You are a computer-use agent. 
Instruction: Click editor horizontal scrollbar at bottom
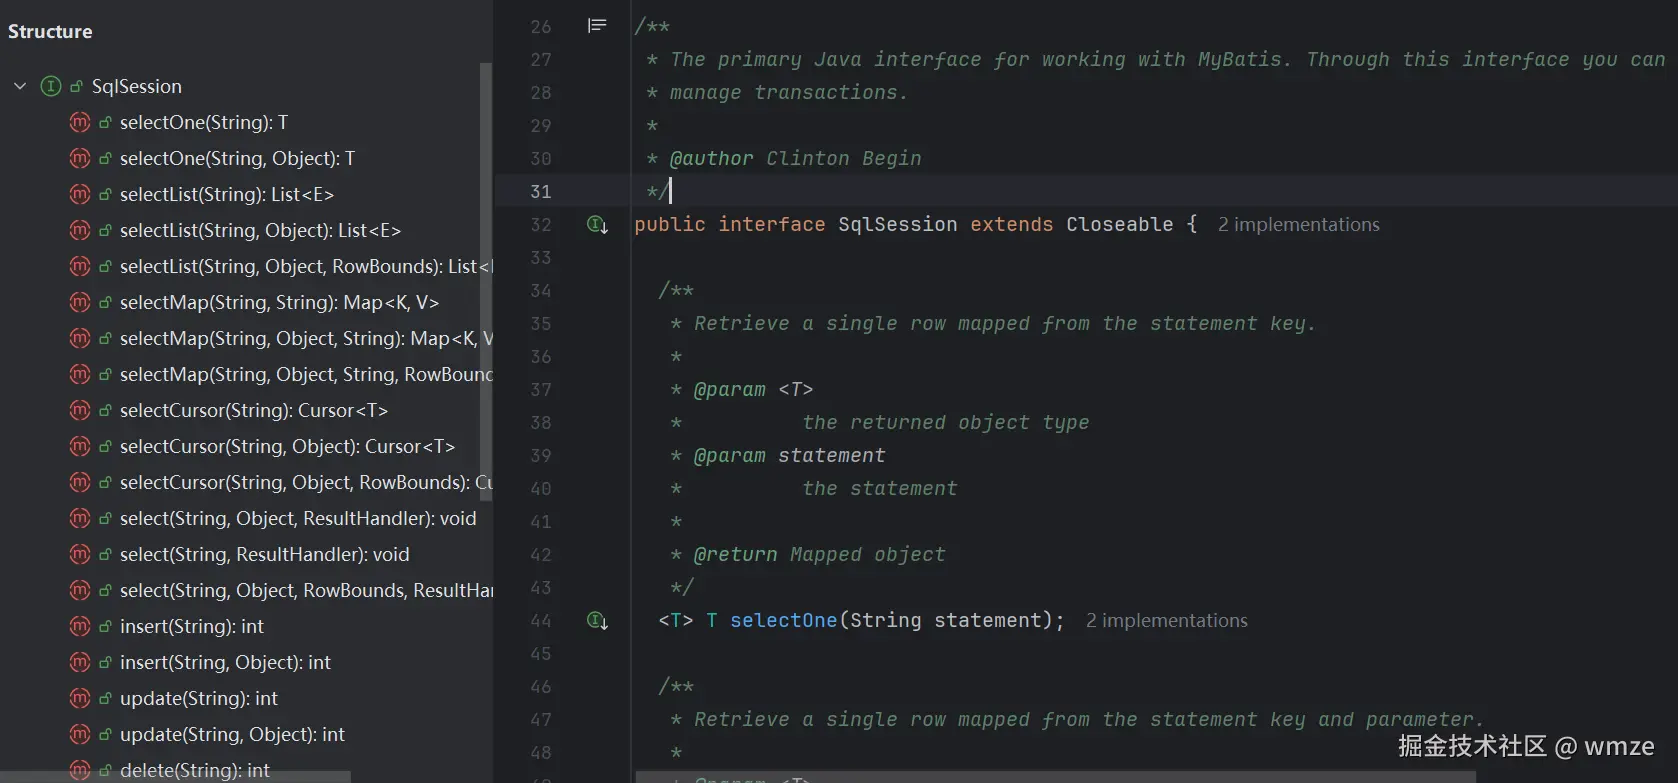coord(1055,777)
